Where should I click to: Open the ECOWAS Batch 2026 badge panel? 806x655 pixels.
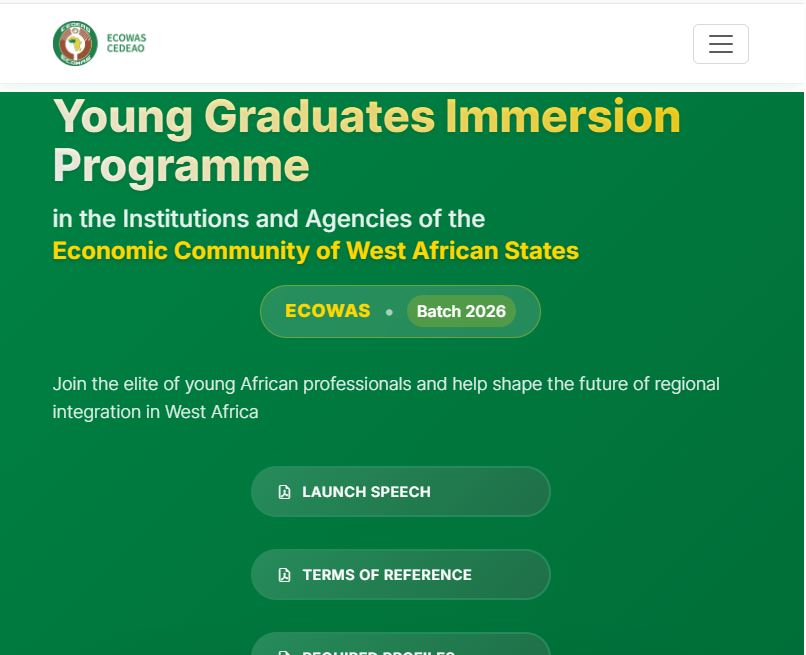[400, 311]
